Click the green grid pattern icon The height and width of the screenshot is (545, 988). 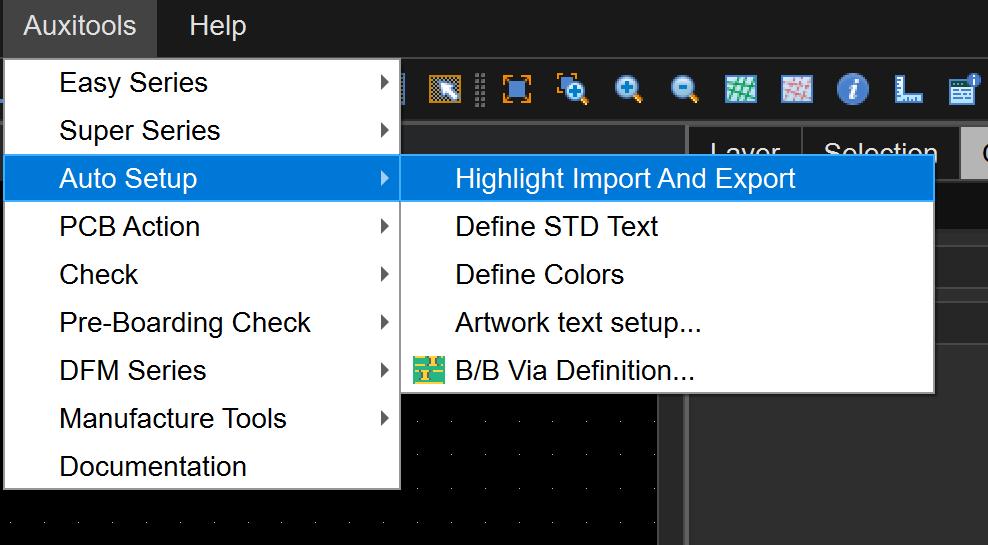coord(741,90)
